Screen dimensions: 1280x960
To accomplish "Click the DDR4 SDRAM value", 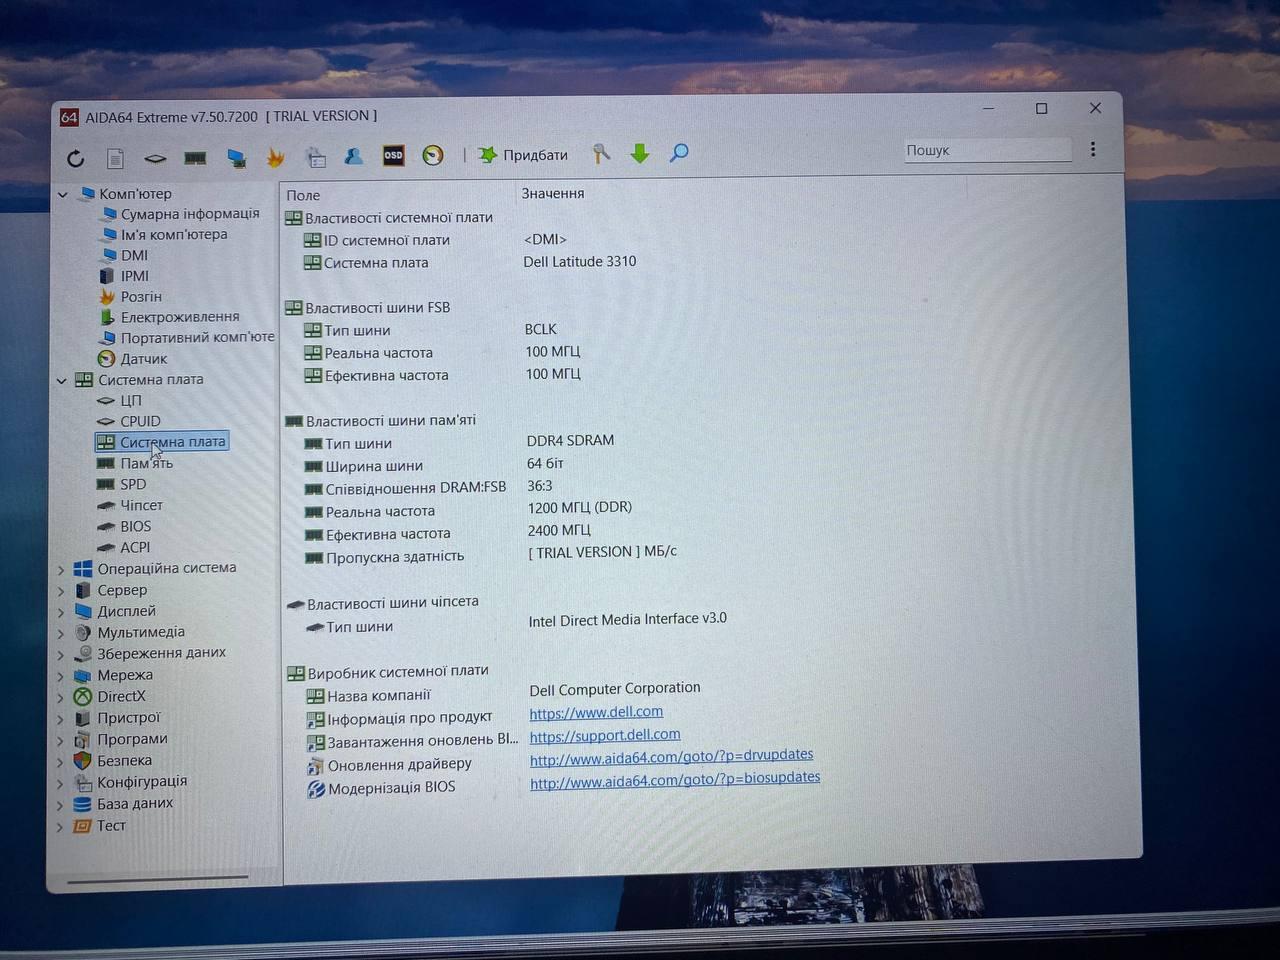I will point(570,440).
